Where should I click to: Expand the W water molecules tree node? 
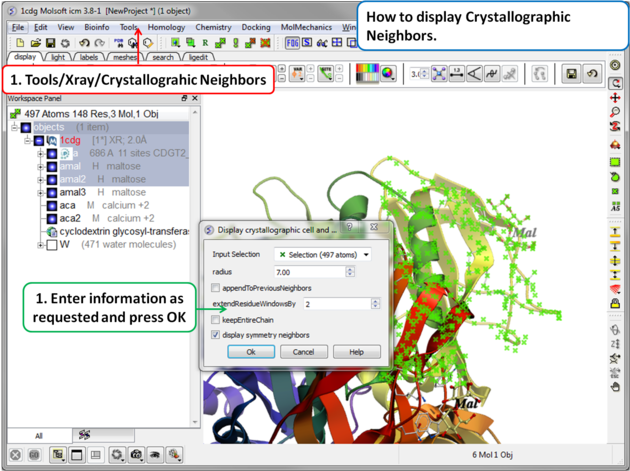point(40,245)
